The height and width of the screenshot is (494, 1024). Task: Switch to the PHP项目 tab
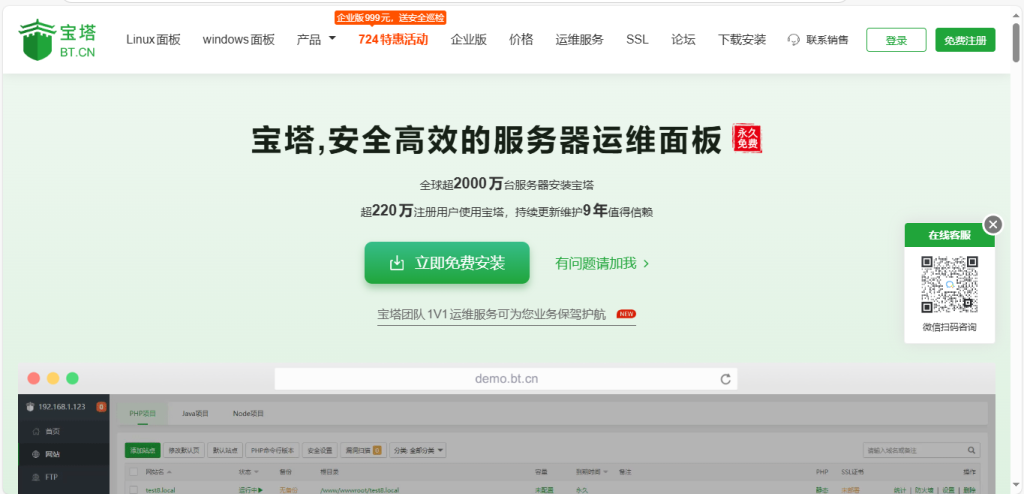pos(142,414)
